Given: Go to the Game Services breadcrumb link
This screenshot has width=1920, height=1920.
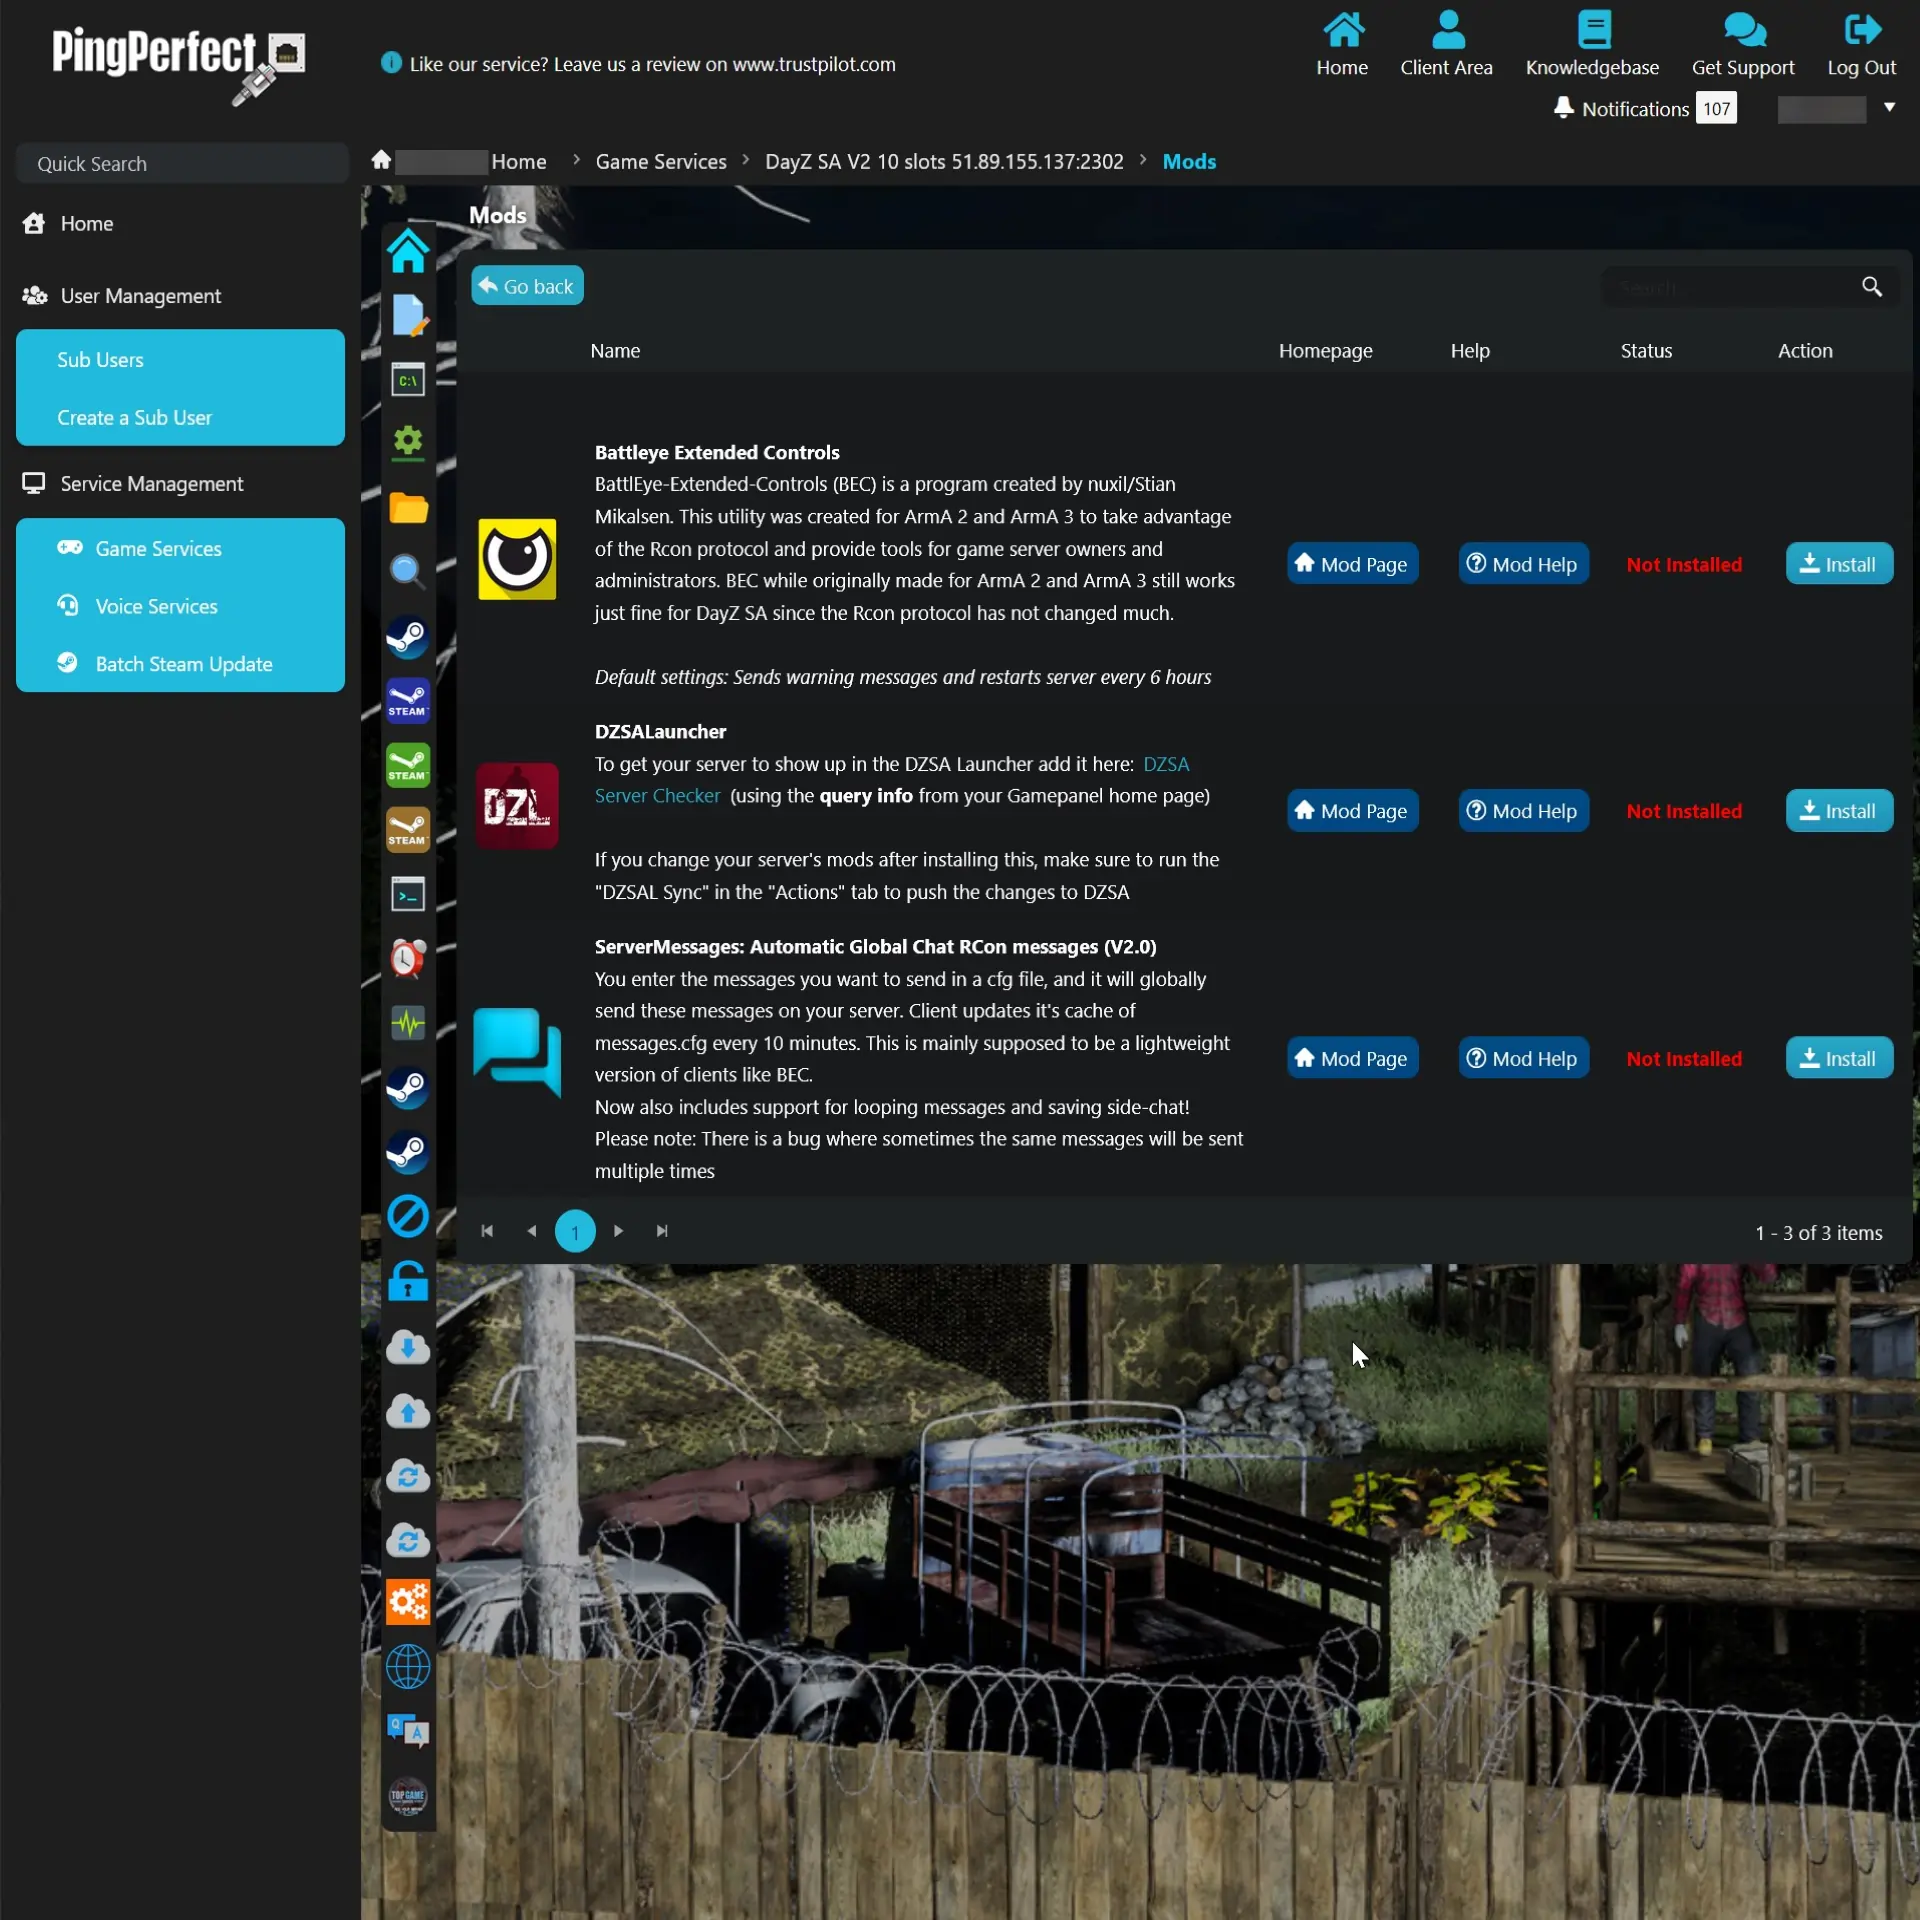Looking at the screenshot, I should 660,161.
